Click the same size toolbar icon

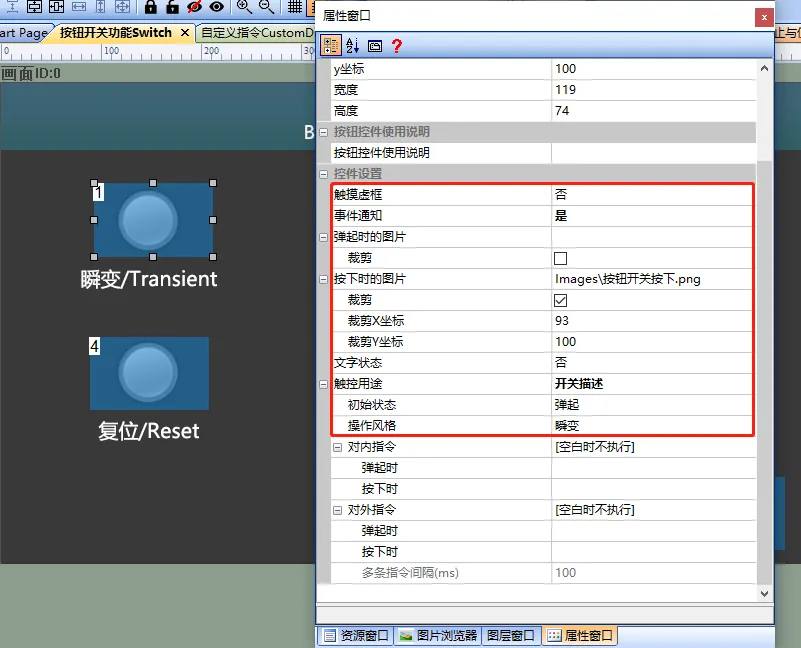click(x=123, y=6)
